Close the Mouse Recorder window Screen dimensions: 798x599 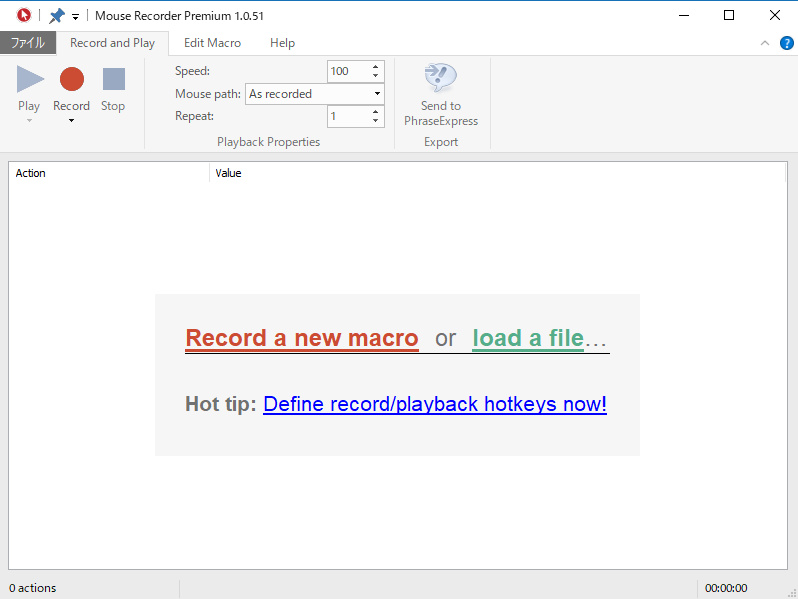775,15
